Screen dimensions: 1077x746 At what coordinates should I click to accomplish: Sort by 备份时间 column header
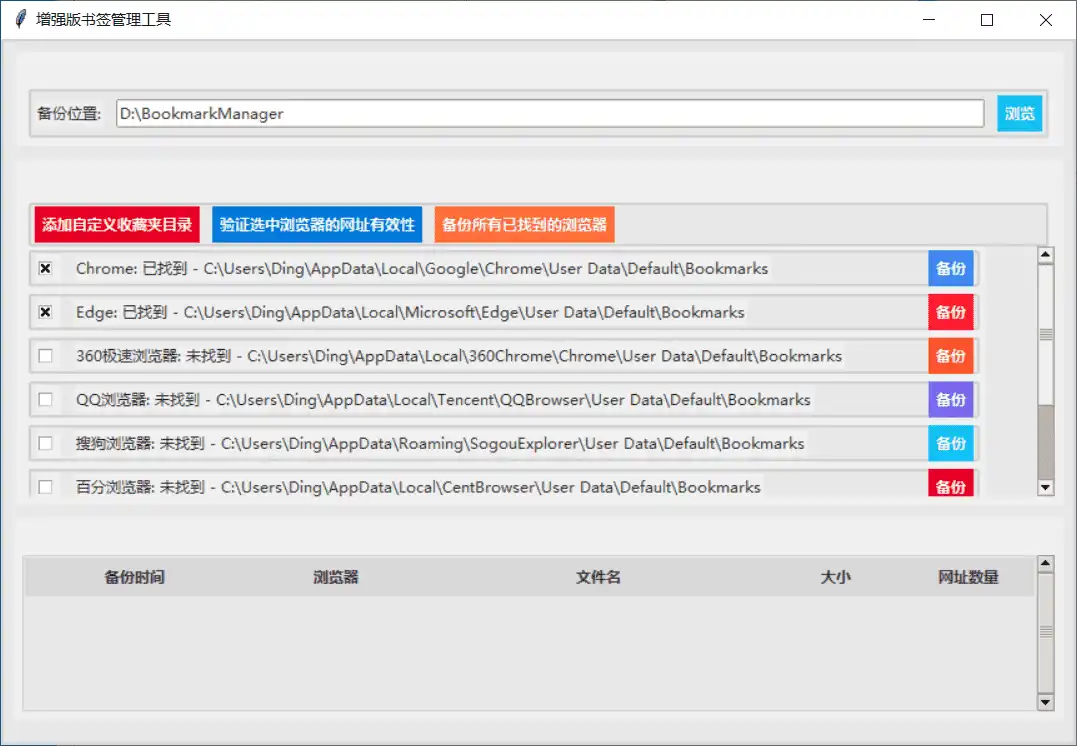tap(135, 577)
